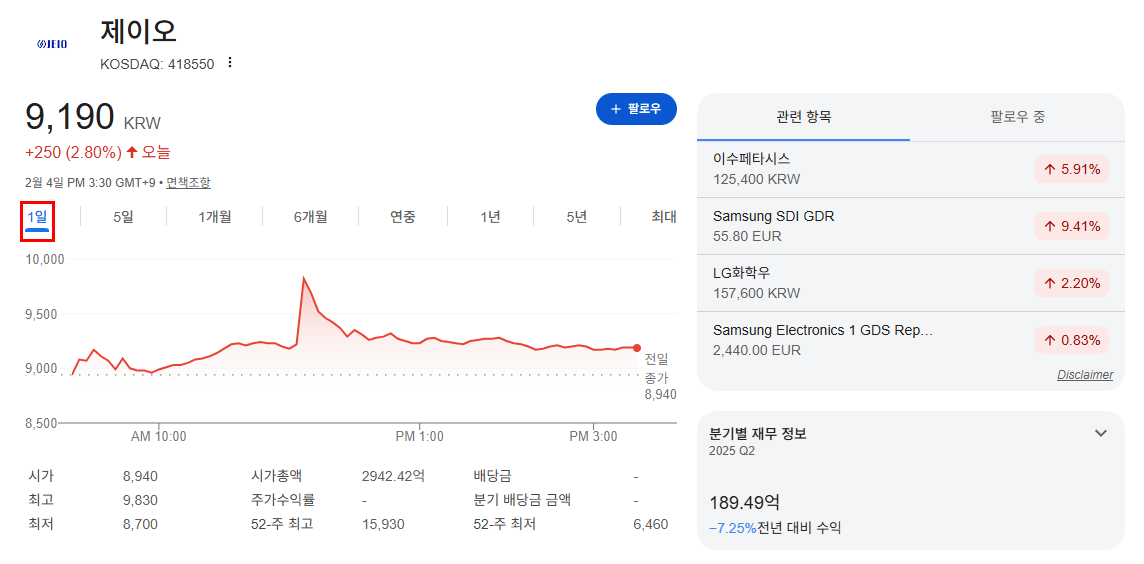Click the 팔로우 follow button
This screenshot has width=1144, height=564.
pos(636,109)
